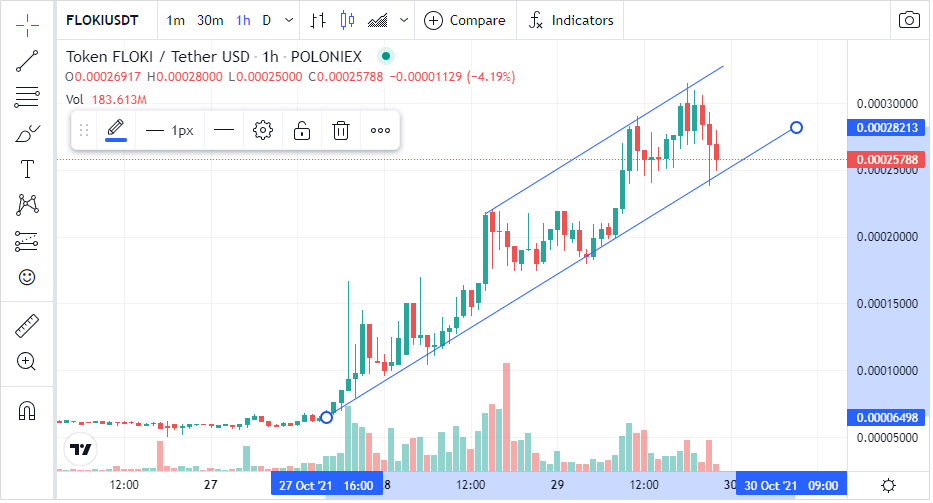Click the Compare button
The height and width of the screenshot is (503, 933).
465,20
